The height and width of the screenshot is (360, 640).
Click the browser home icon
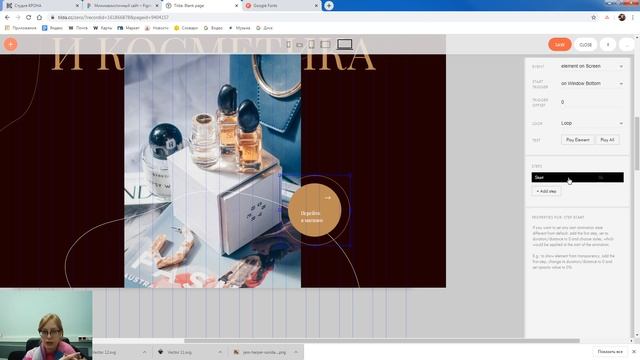pos(39,18)
